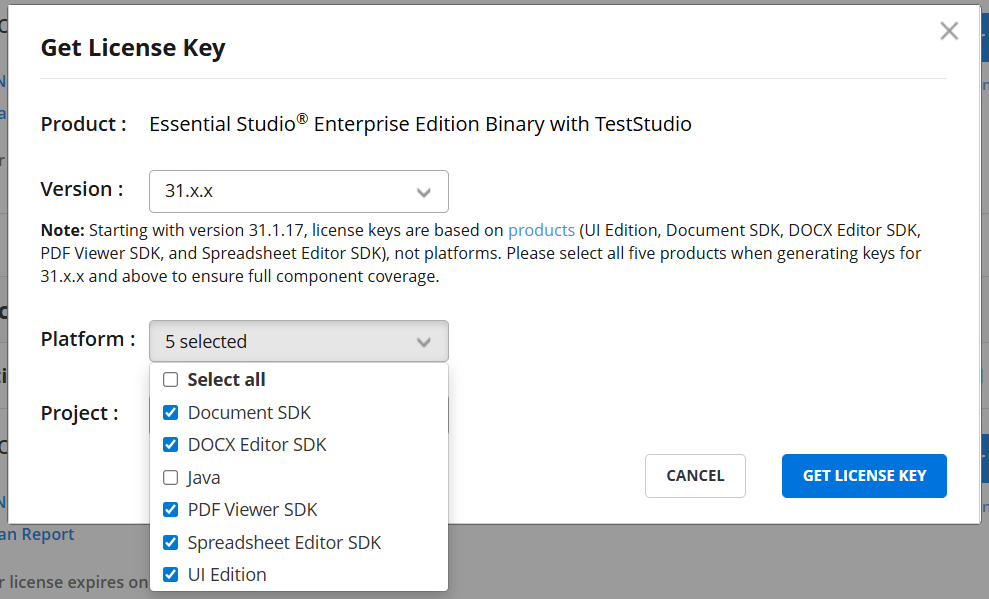This screenshot has width=989, height=599.
Task: Close the Get License Key dialog
Action: pos(948,31)
